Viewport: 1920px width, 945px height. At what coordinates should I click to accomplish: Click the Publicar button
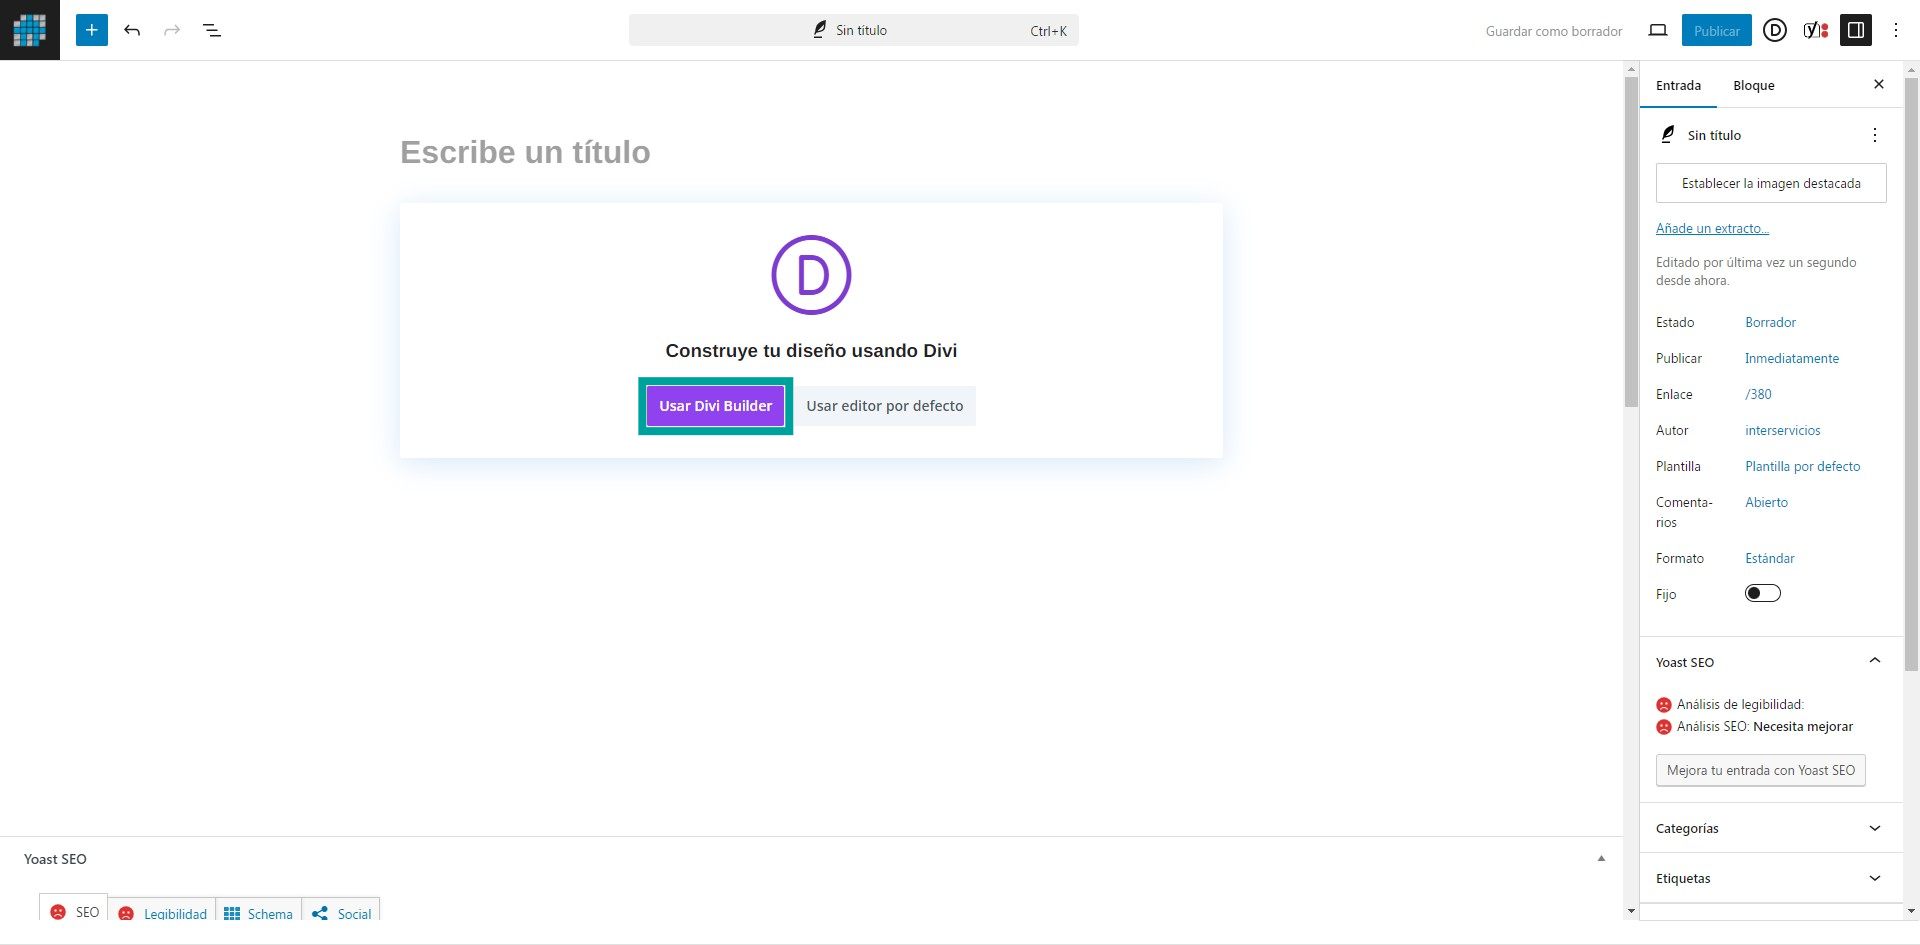pos(1716,30)
